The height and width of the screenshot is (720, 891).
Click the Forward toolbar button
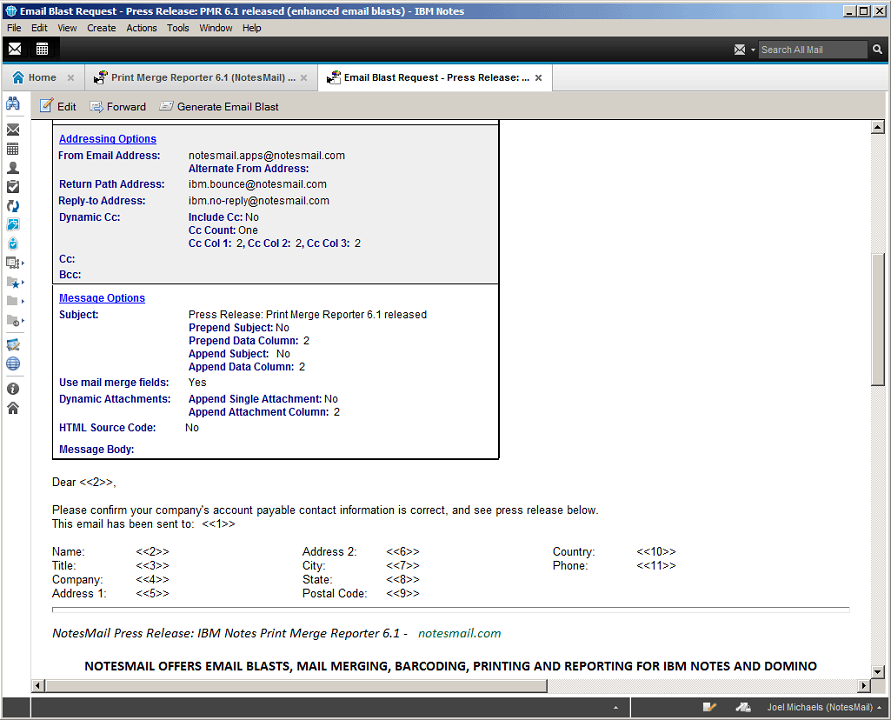point(118,106)
